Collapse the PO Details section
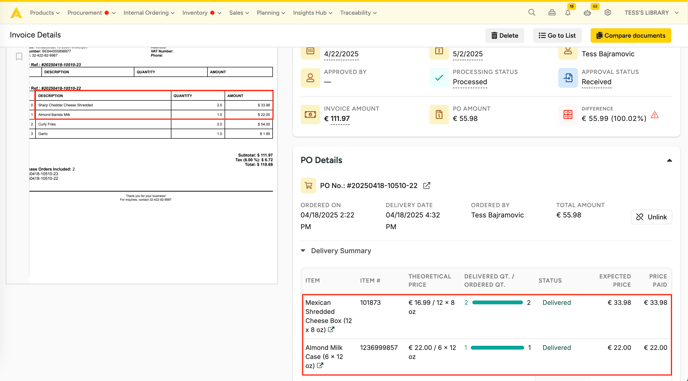Viewport: 688px width, 381px height. click(x=669, y=161)
